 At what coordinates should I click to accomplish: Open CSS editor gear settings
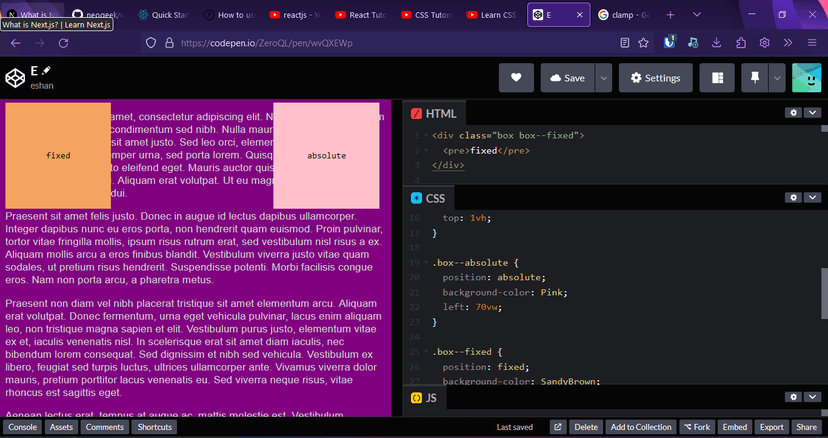point(793,198)
